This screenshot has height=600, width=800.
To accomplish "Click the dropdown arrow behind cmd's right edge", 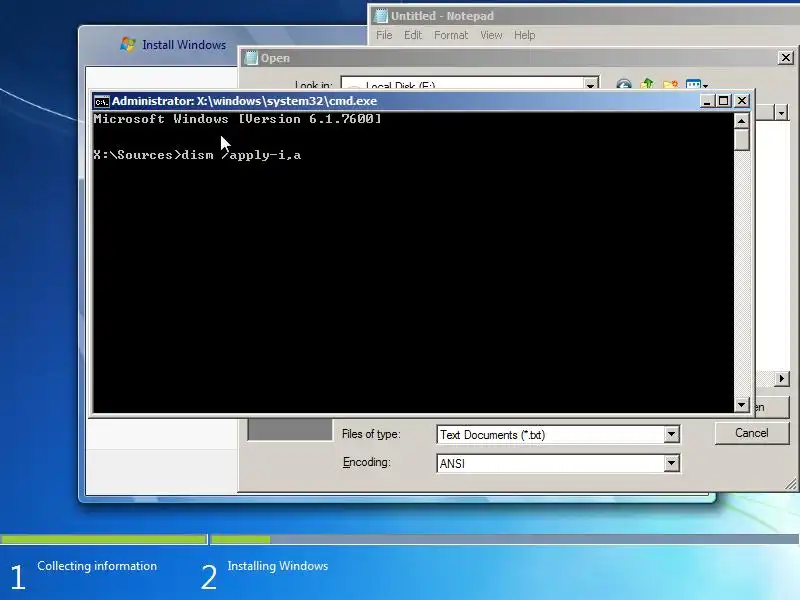I will tap(782, 112).
